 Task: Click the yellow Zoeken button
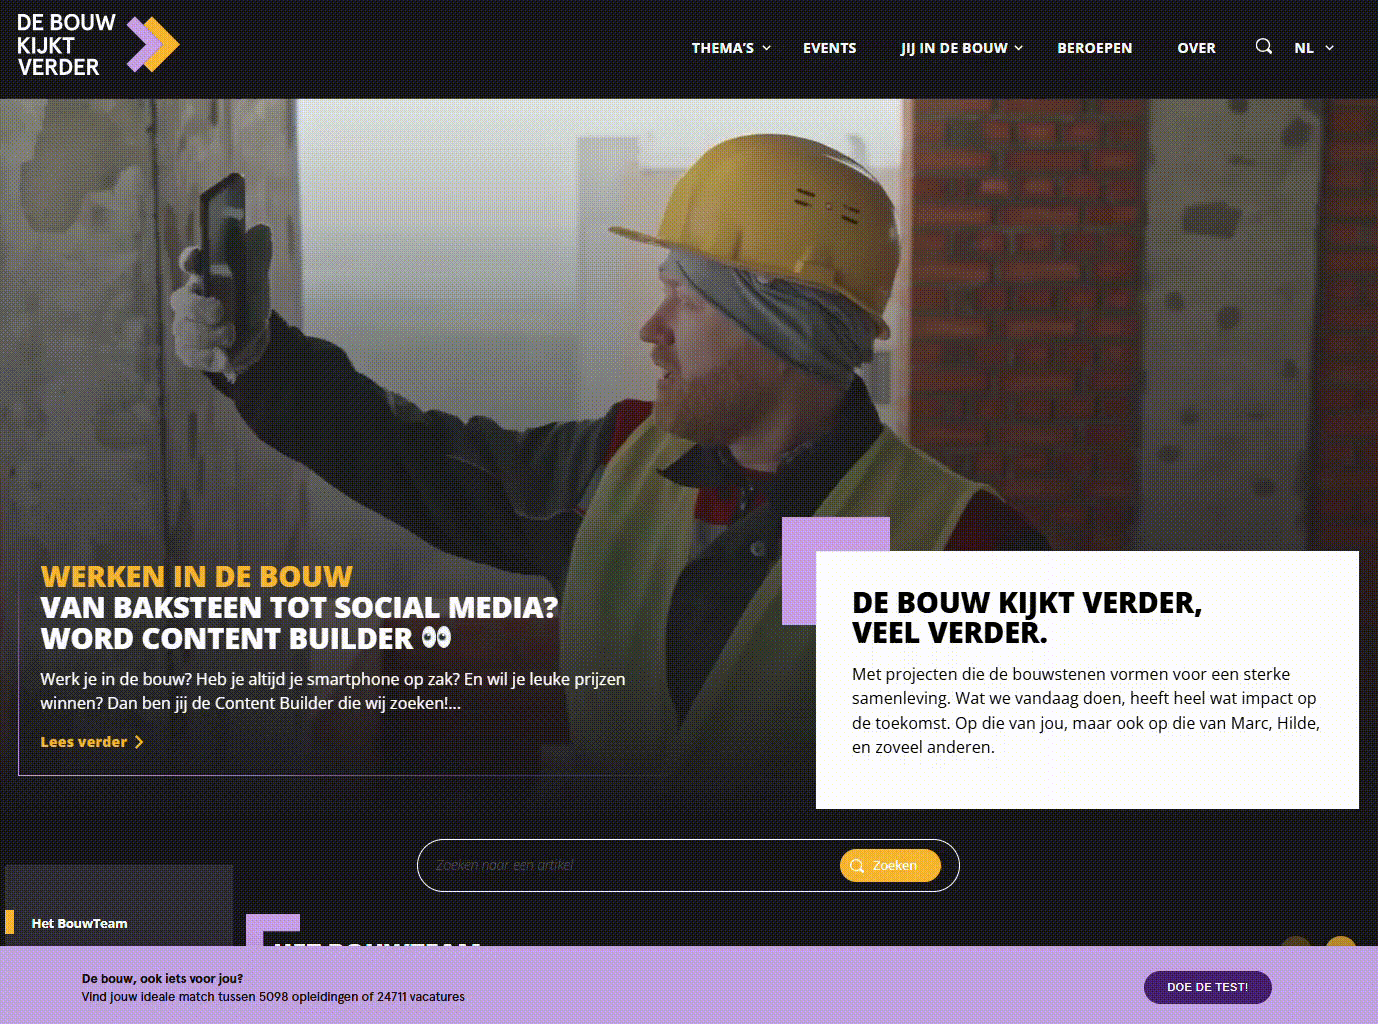(x=890, y=866)
